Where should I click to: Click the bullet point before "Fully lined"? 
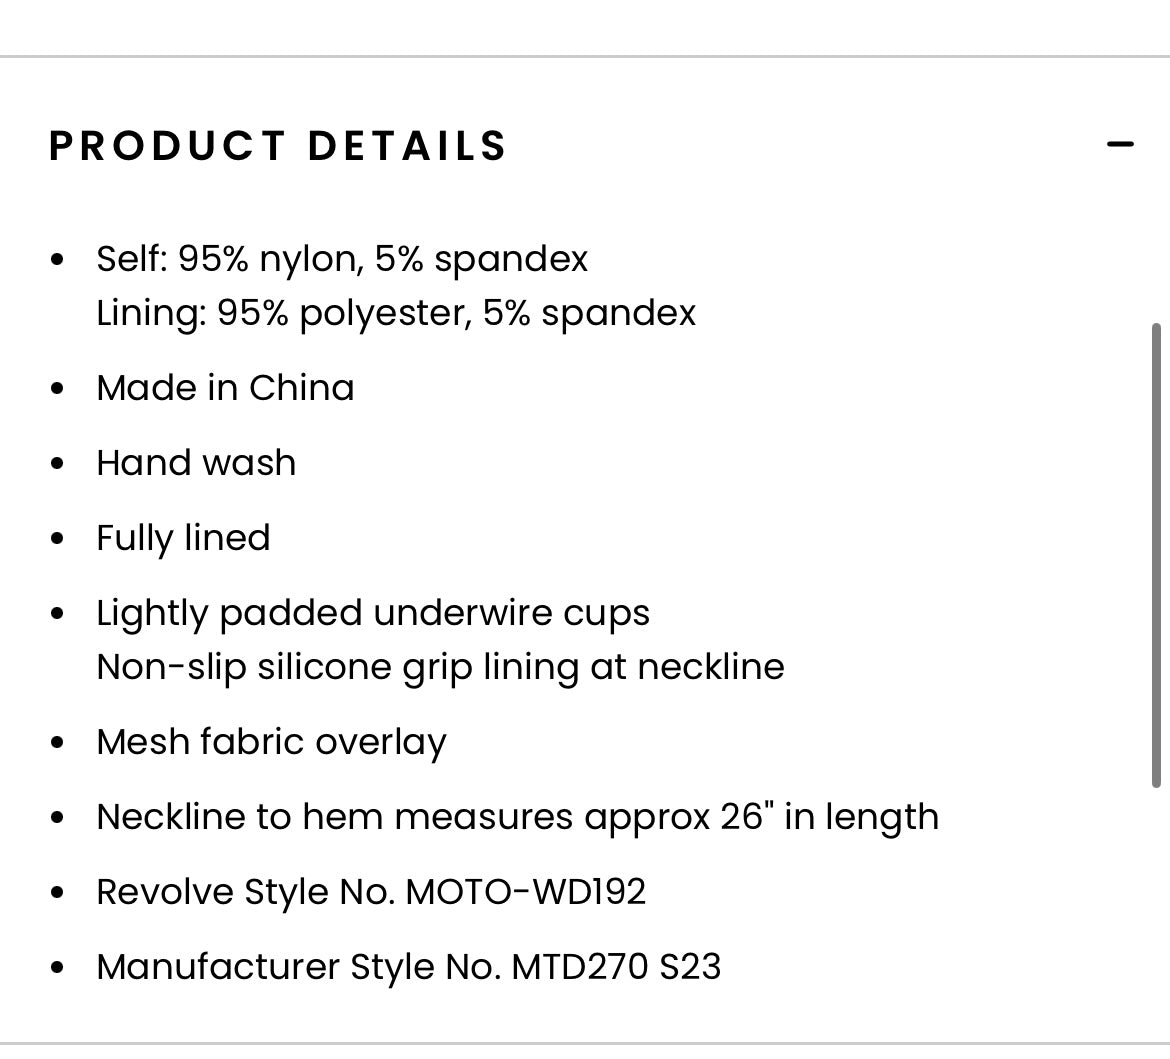click(x=58, y=539)
